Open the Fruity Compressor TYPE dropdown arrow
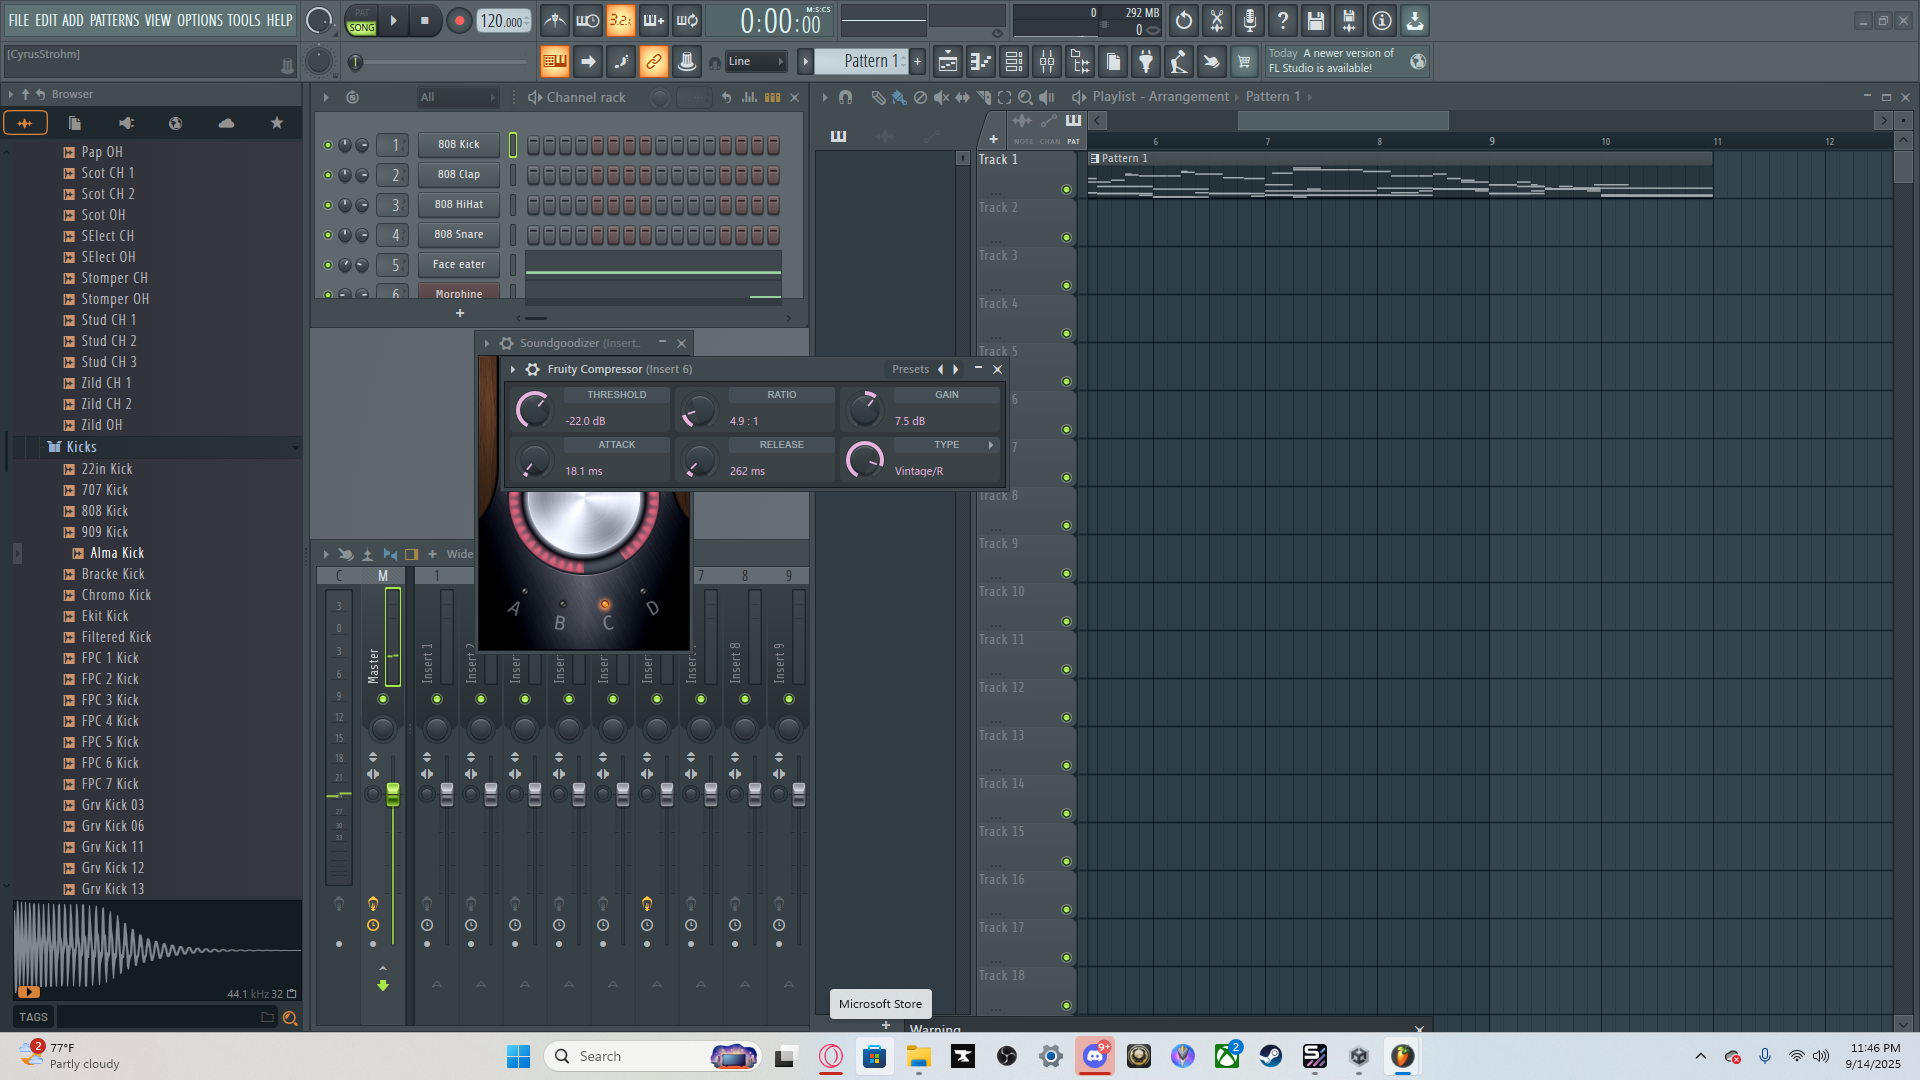This screenshot has width=1920, height=1080. pyautogui.click(x=991, y=445)
